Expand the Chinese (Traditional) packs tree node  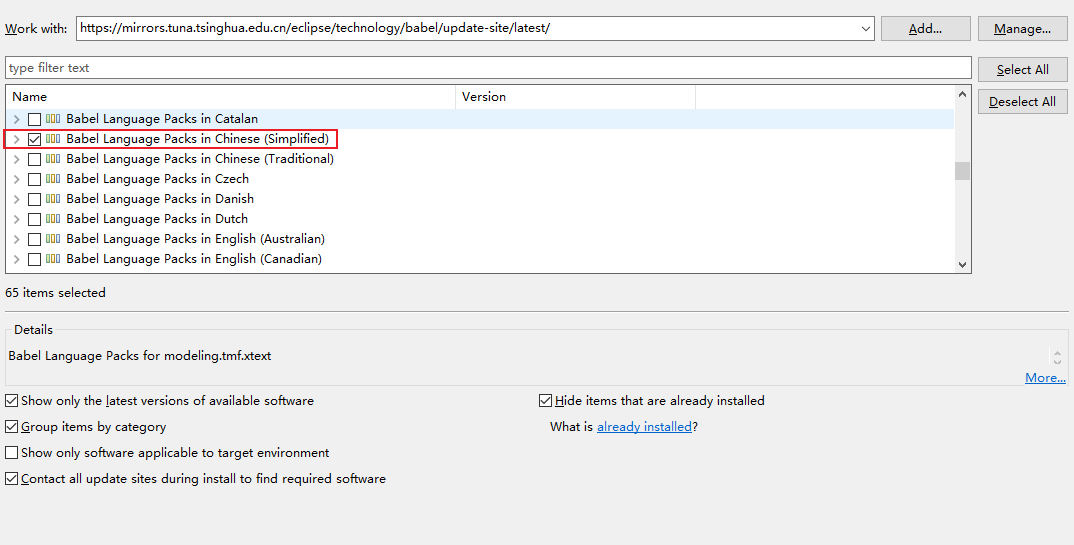16,159
